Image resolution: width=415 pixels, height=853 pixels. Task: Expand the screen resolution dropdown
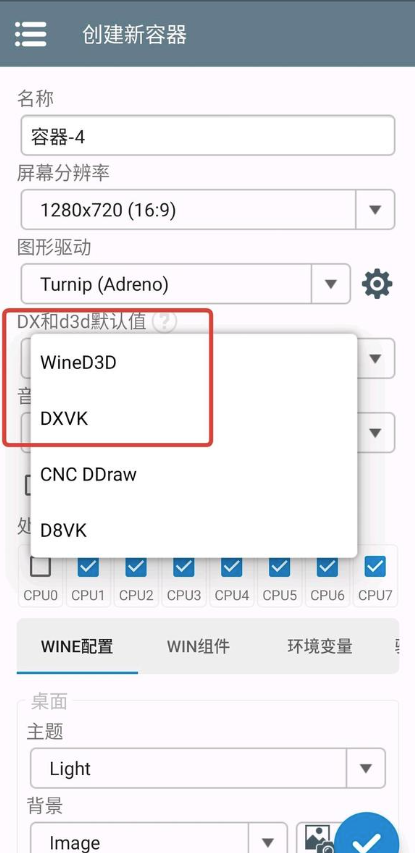click(208, 209)
